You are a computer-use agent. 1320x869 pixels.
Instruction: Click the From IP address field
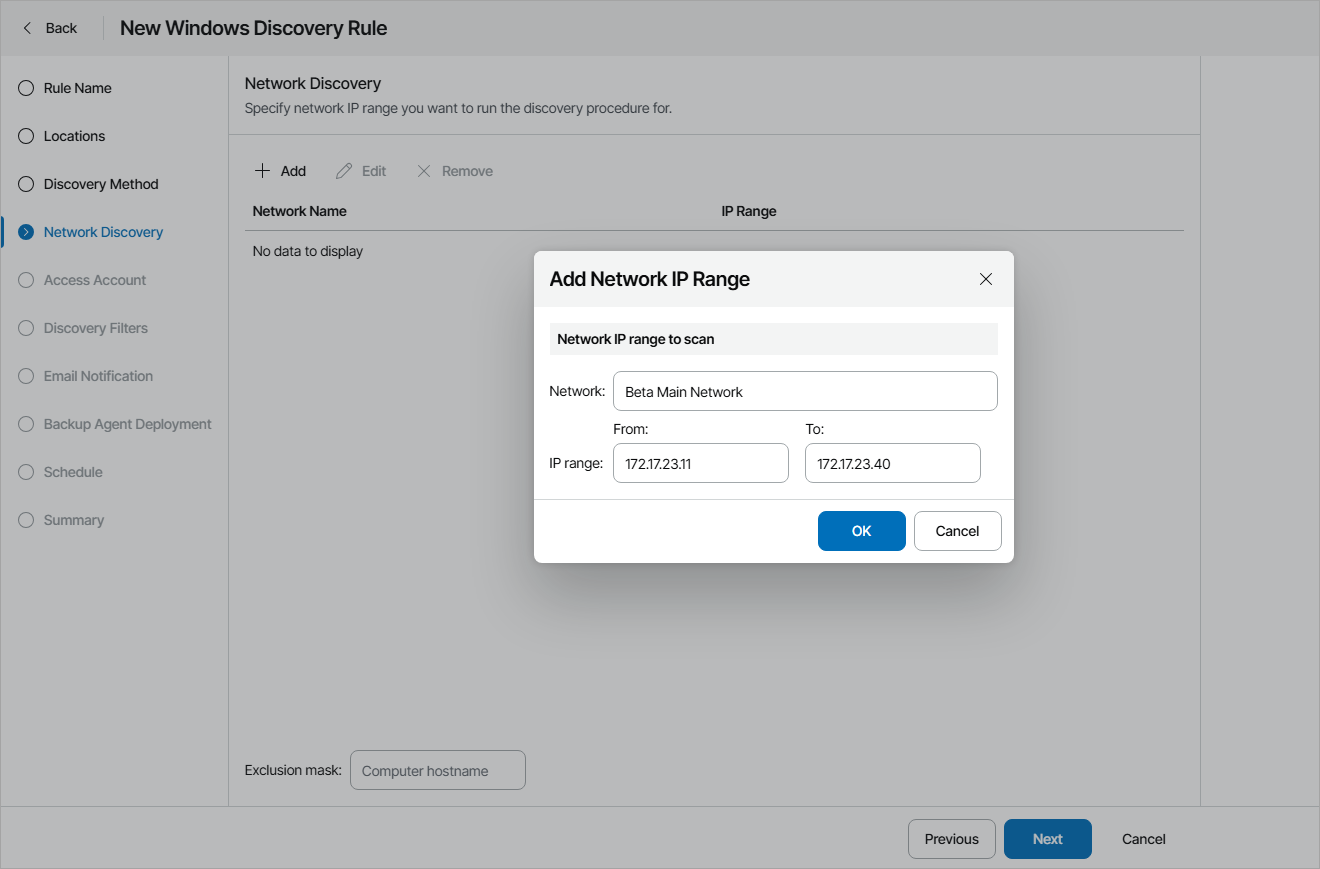point(700,463)
